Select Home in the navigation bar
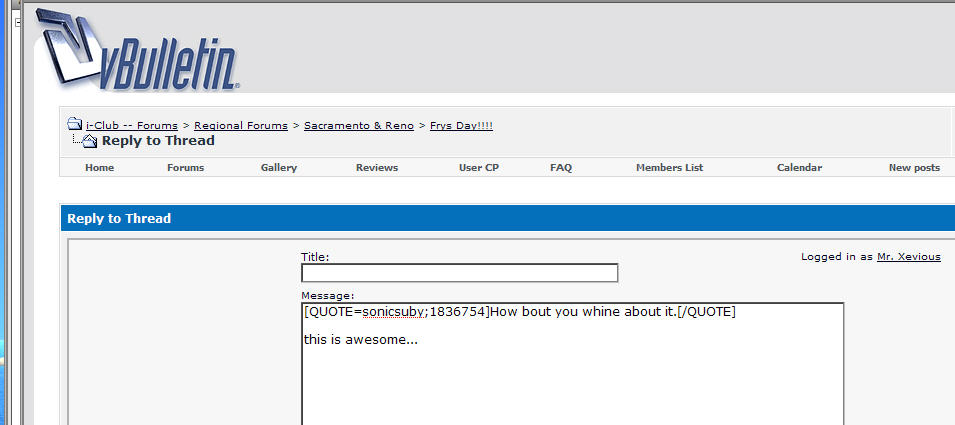 click(x=99, y=168)
